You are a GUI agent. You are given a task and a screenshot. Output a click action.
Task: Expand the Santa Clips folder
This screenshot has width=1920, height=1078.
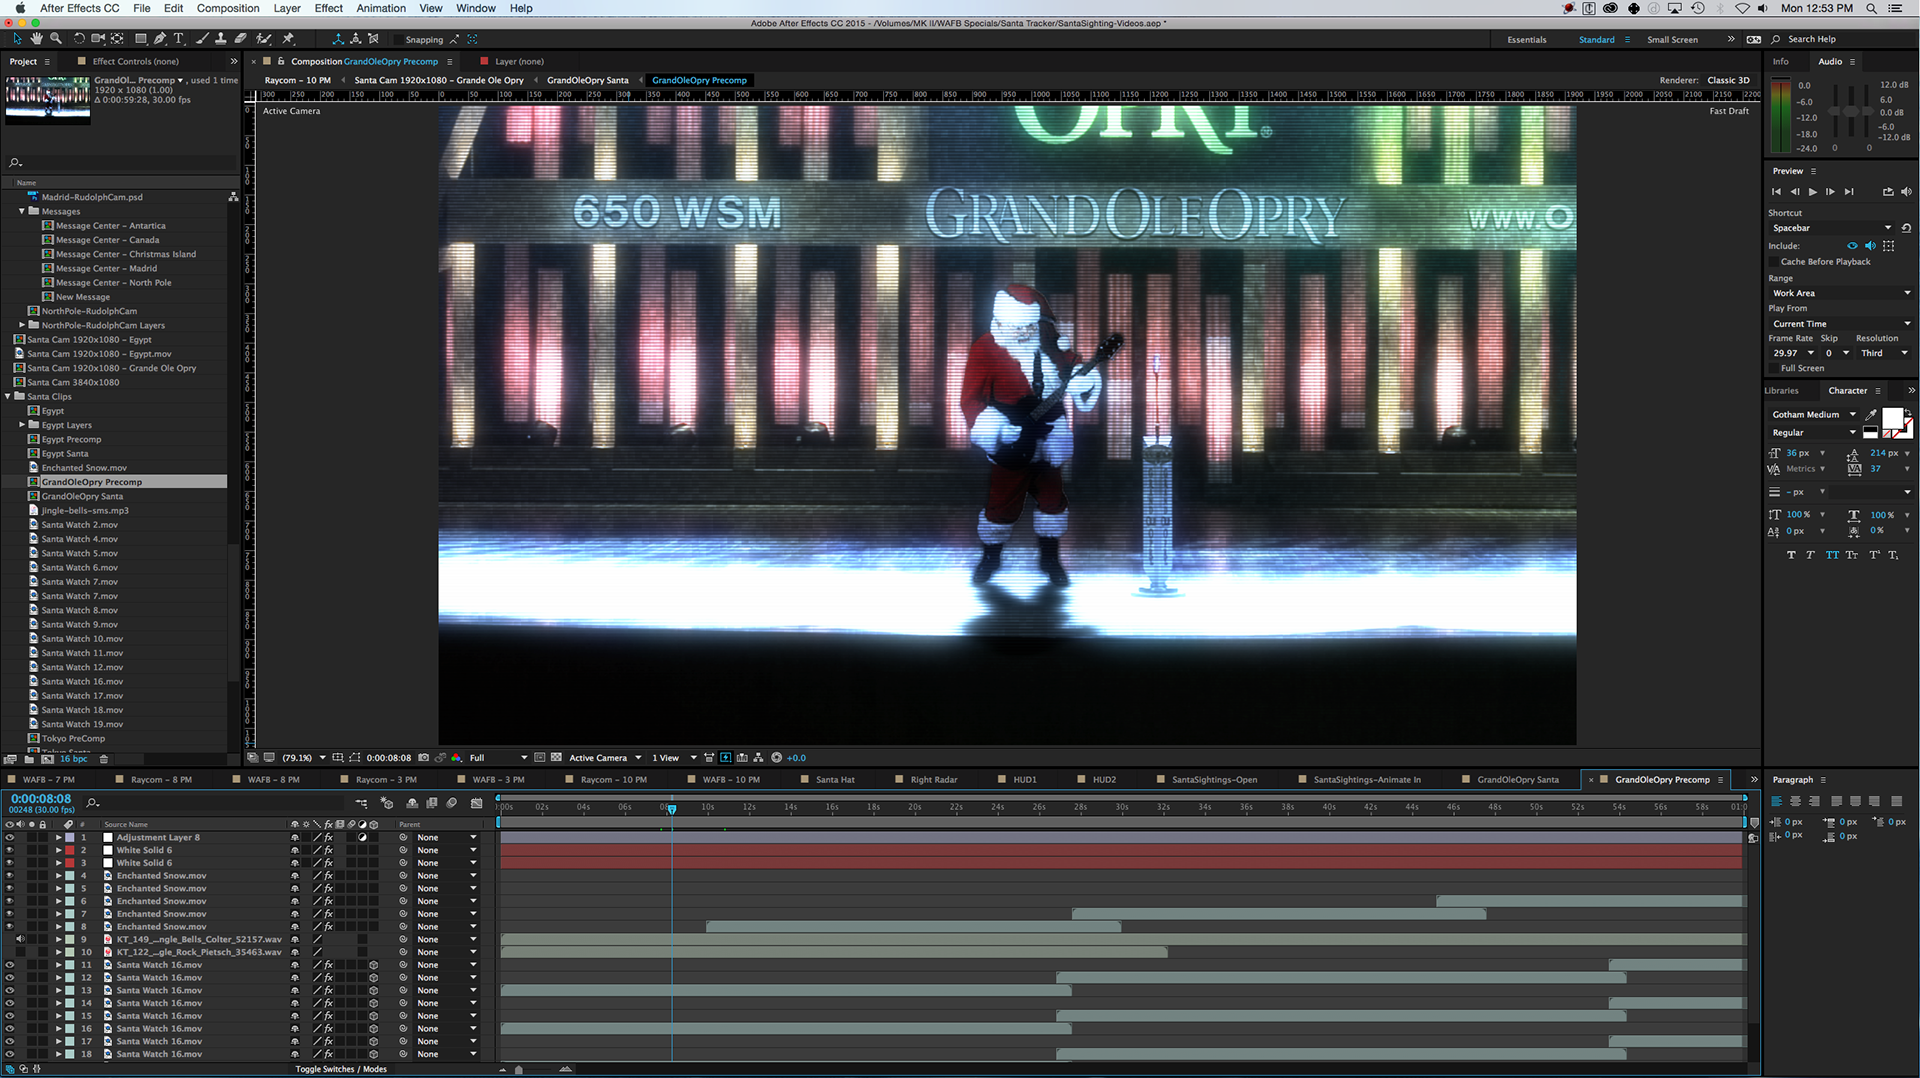(x=8, y=397)
